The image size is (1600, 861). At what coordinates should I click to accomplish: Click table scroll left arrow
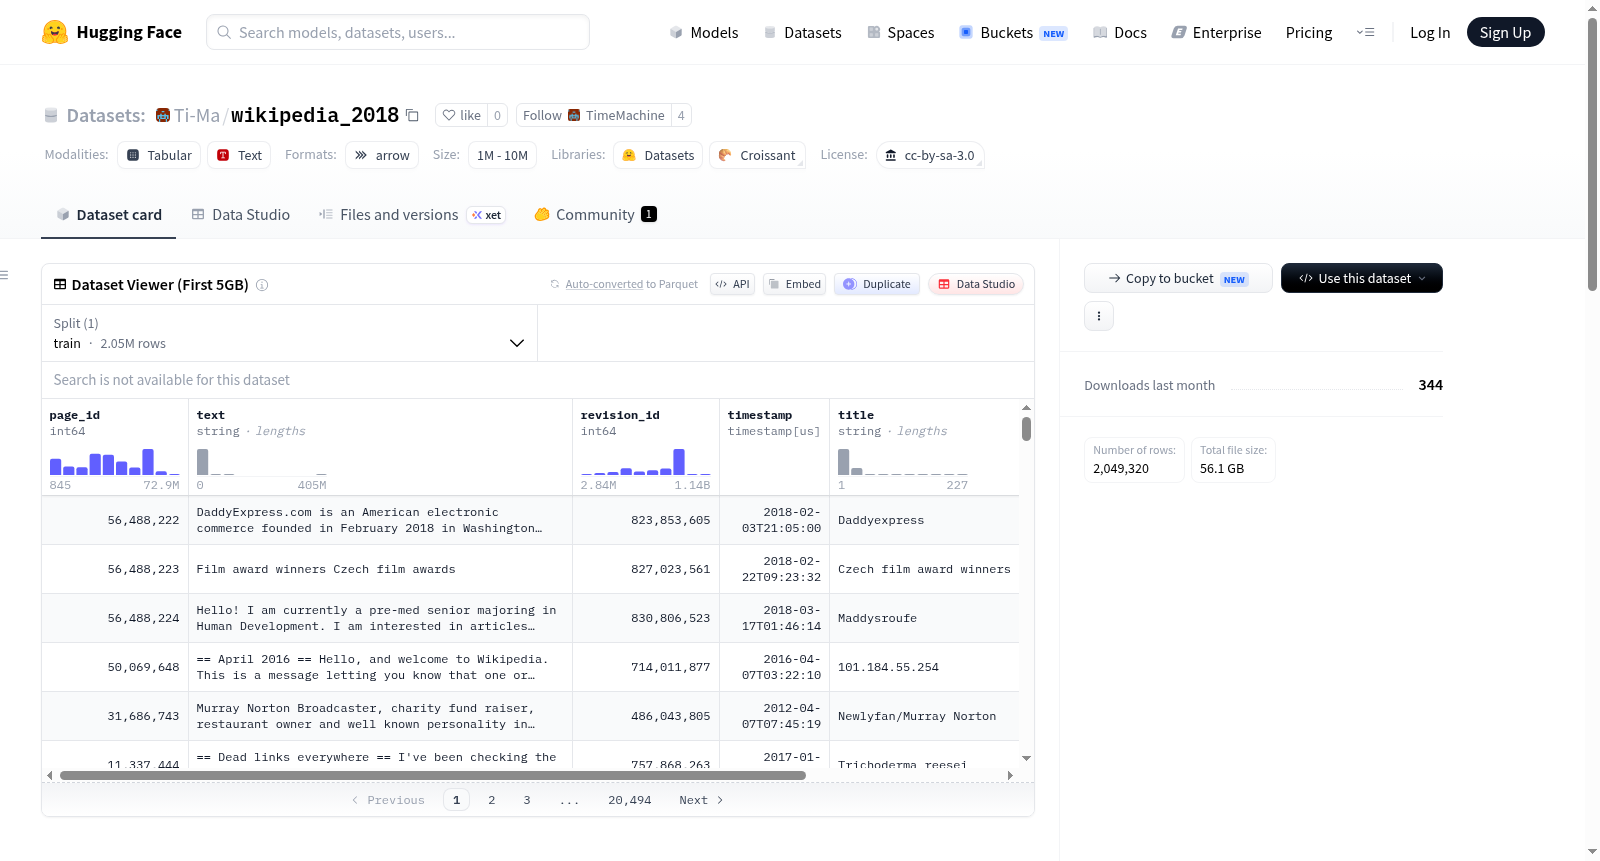point(50,775)
